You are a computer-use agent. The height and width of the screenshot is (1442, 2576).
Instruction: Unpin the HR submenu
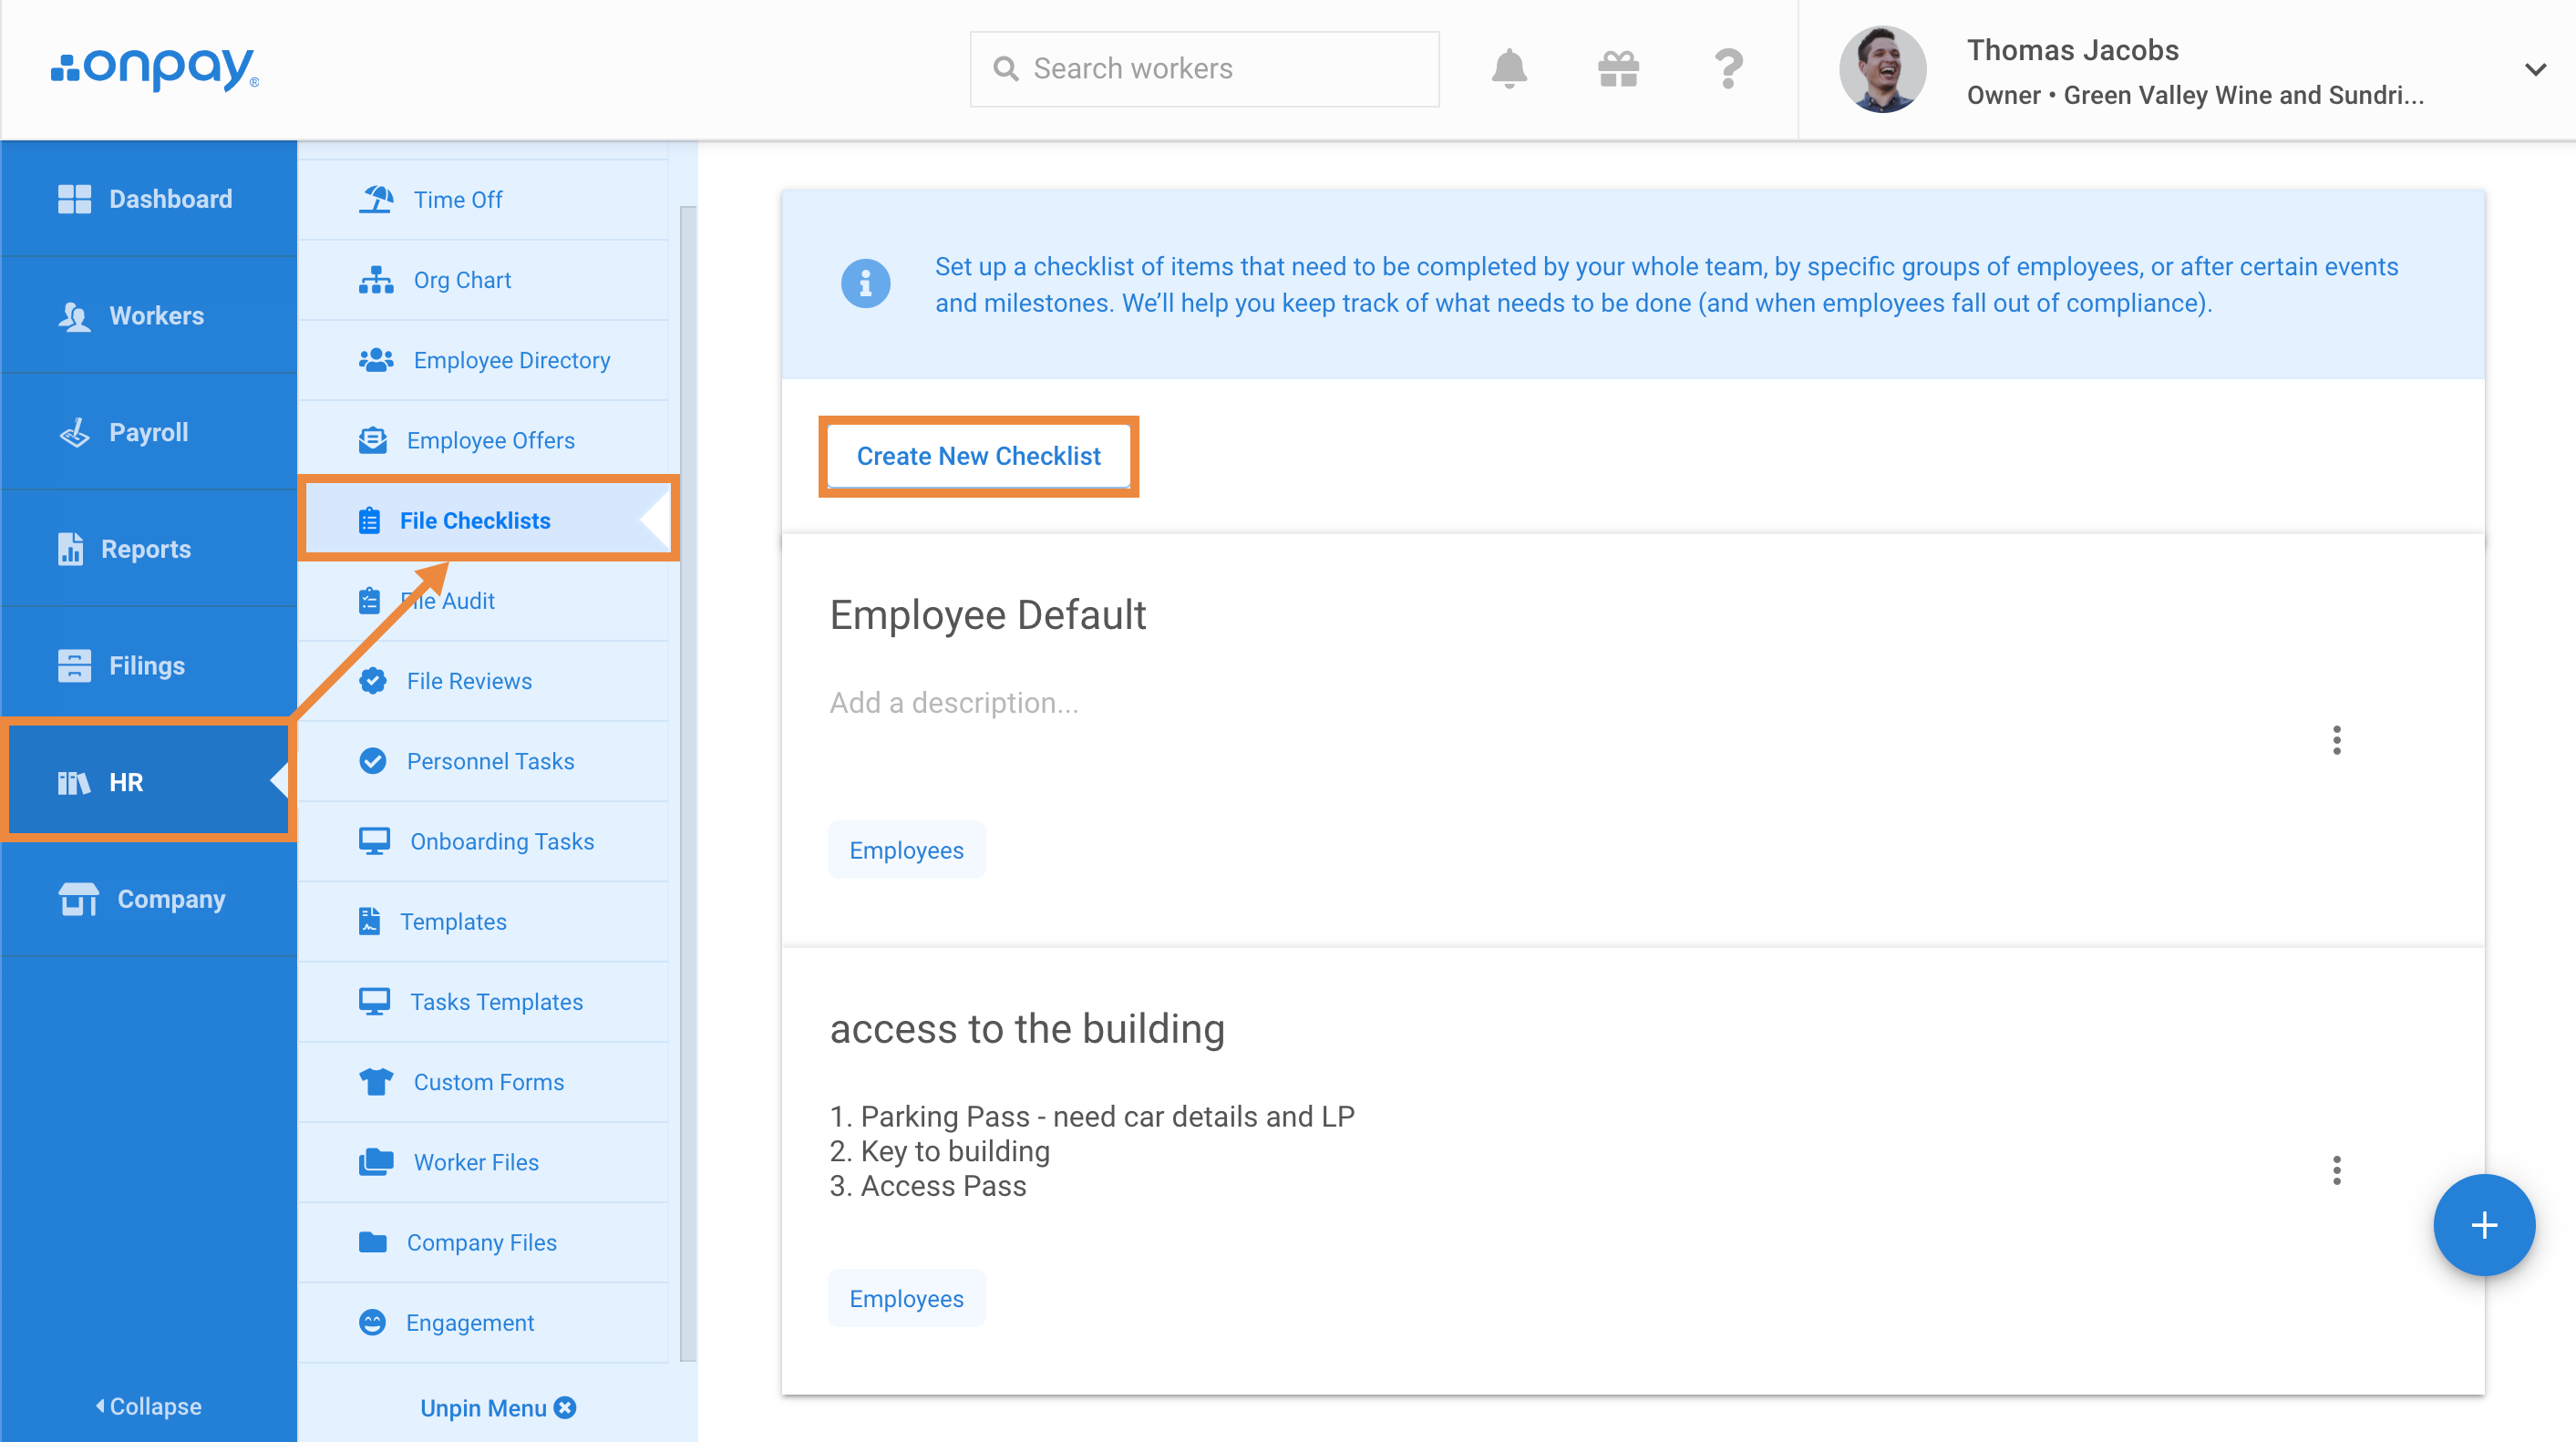(497, 1407)
